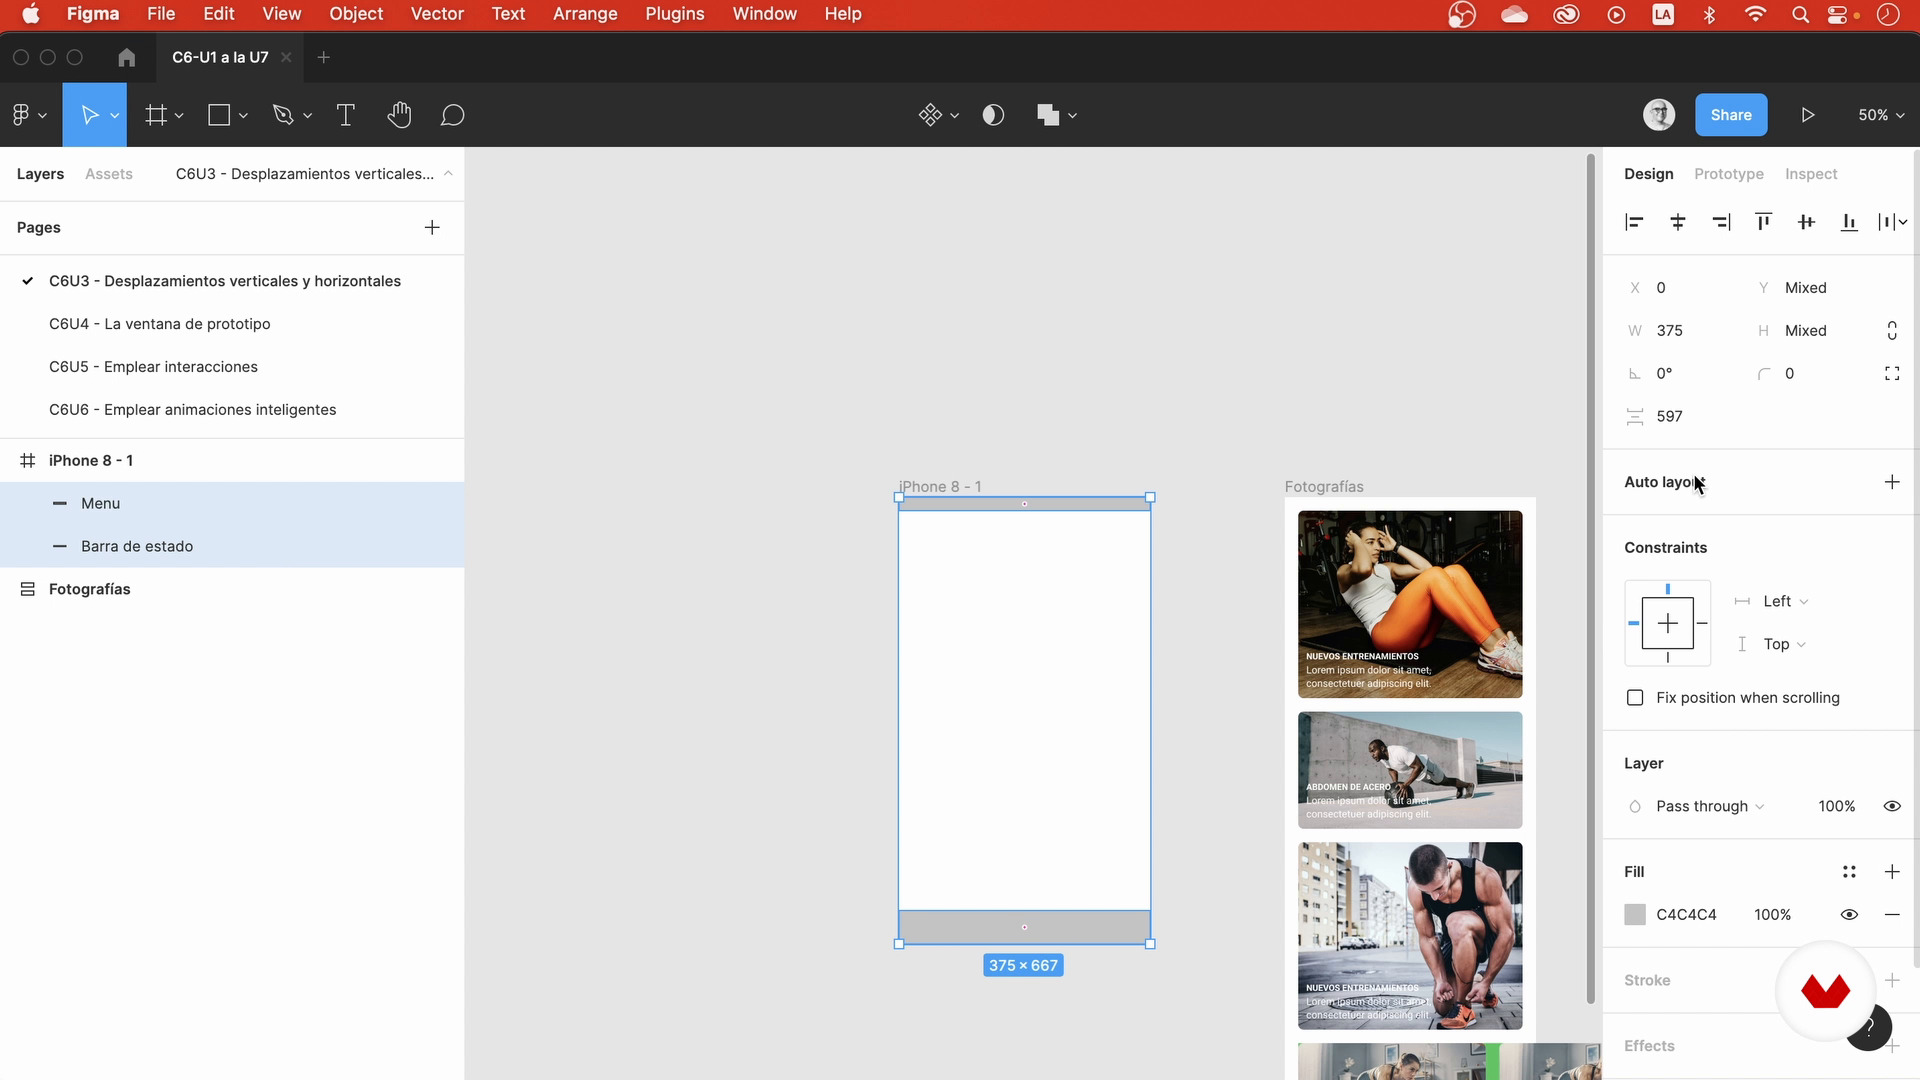Toggle independent corners icon
Image resolution: width=1920 pixels, height=1080 pixels.
click(1892, 374)
